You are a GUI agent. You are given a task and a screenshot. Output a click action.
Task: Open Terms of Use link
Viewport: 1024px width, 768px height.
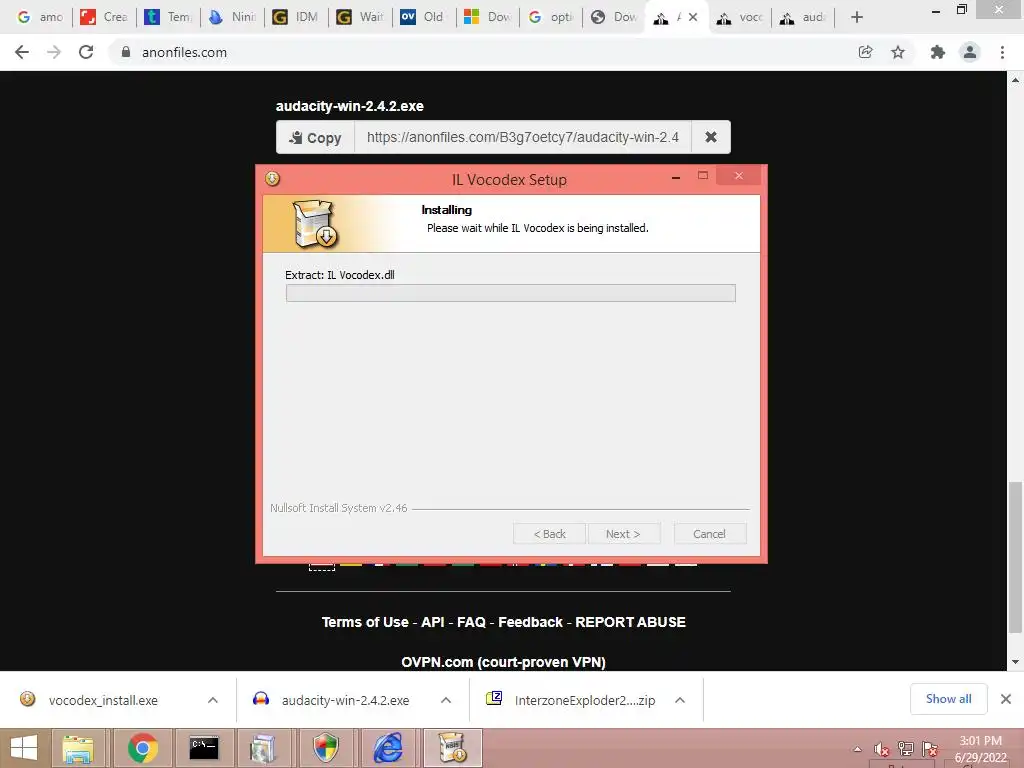click(365, 622)
